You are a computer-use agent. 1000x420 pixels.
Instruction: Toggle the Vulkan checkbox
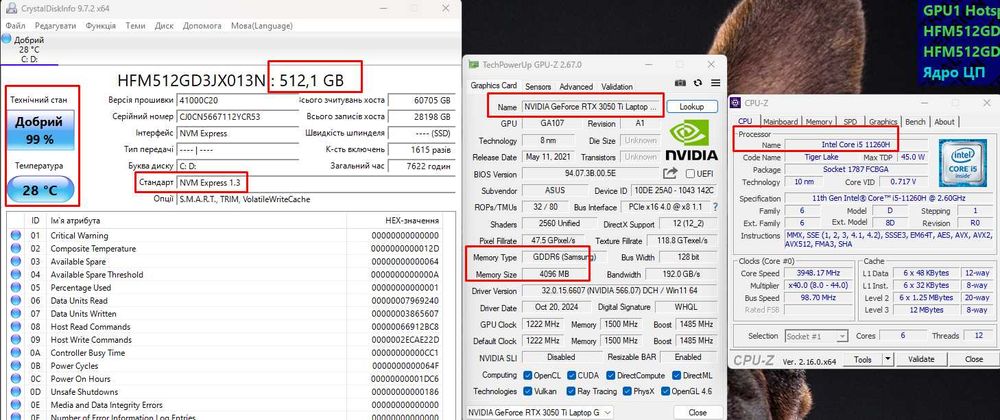point(527,391)
